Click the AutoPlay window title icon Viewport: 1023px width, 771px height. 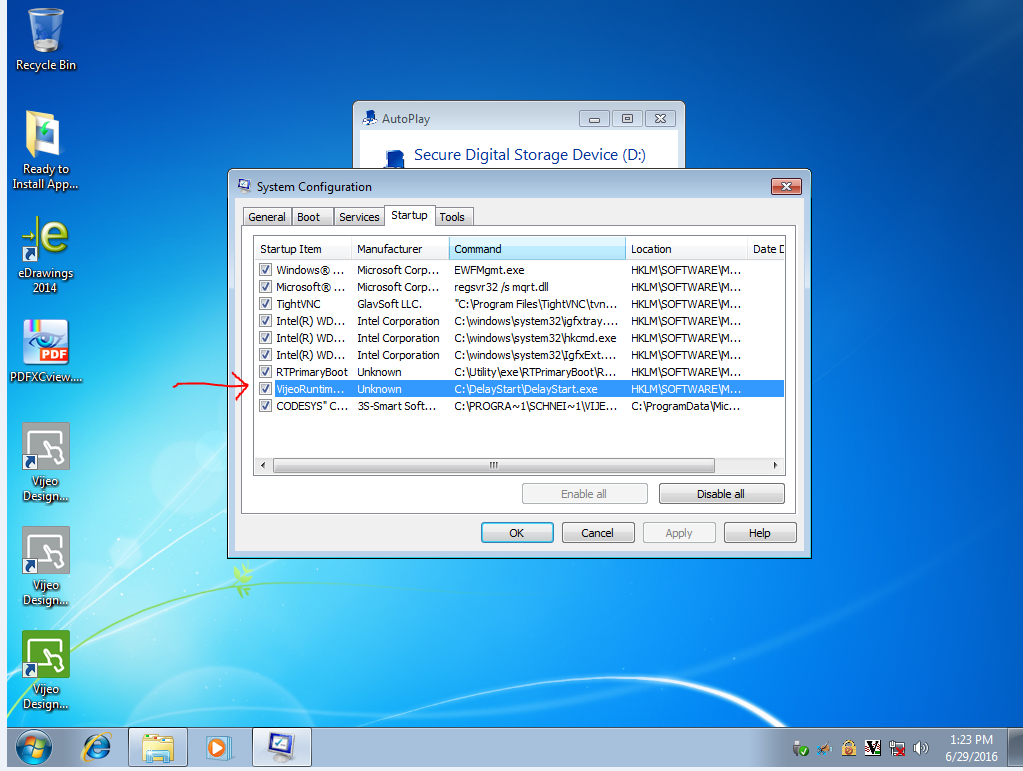click(370, 118)
